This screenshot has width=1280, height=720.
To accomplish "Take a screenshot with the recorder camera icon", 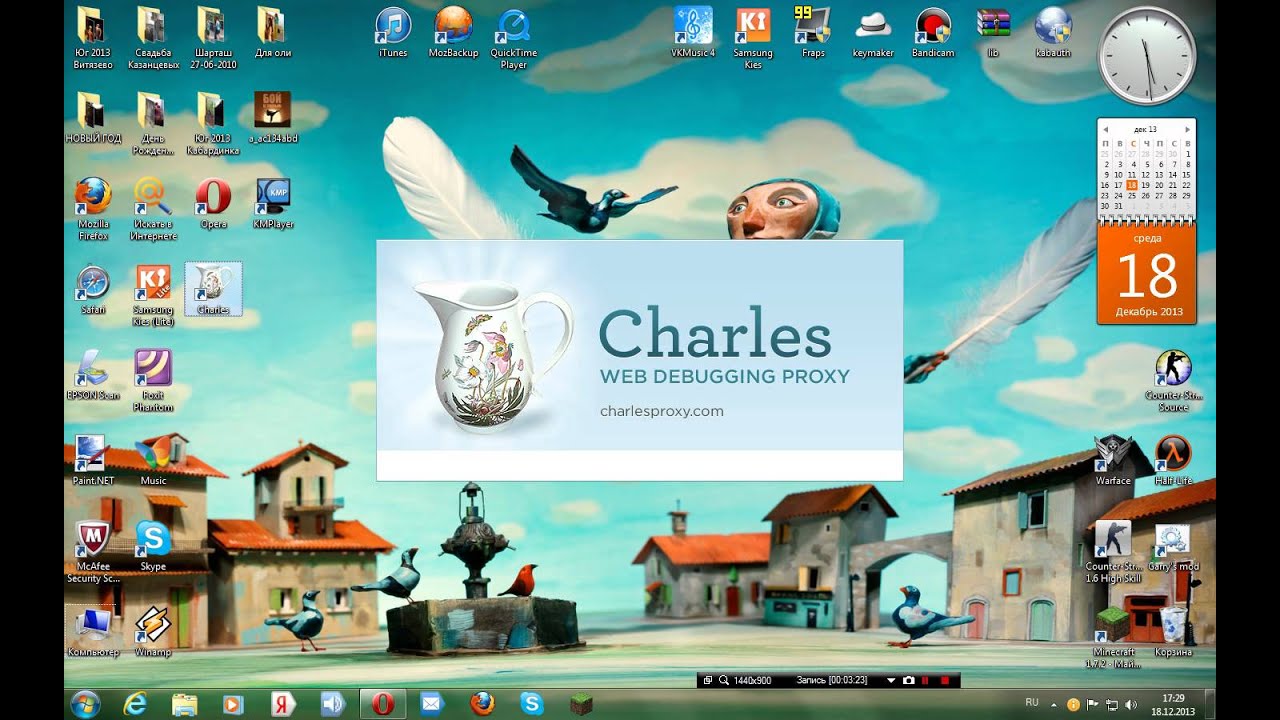I will (x=908, y=680).
